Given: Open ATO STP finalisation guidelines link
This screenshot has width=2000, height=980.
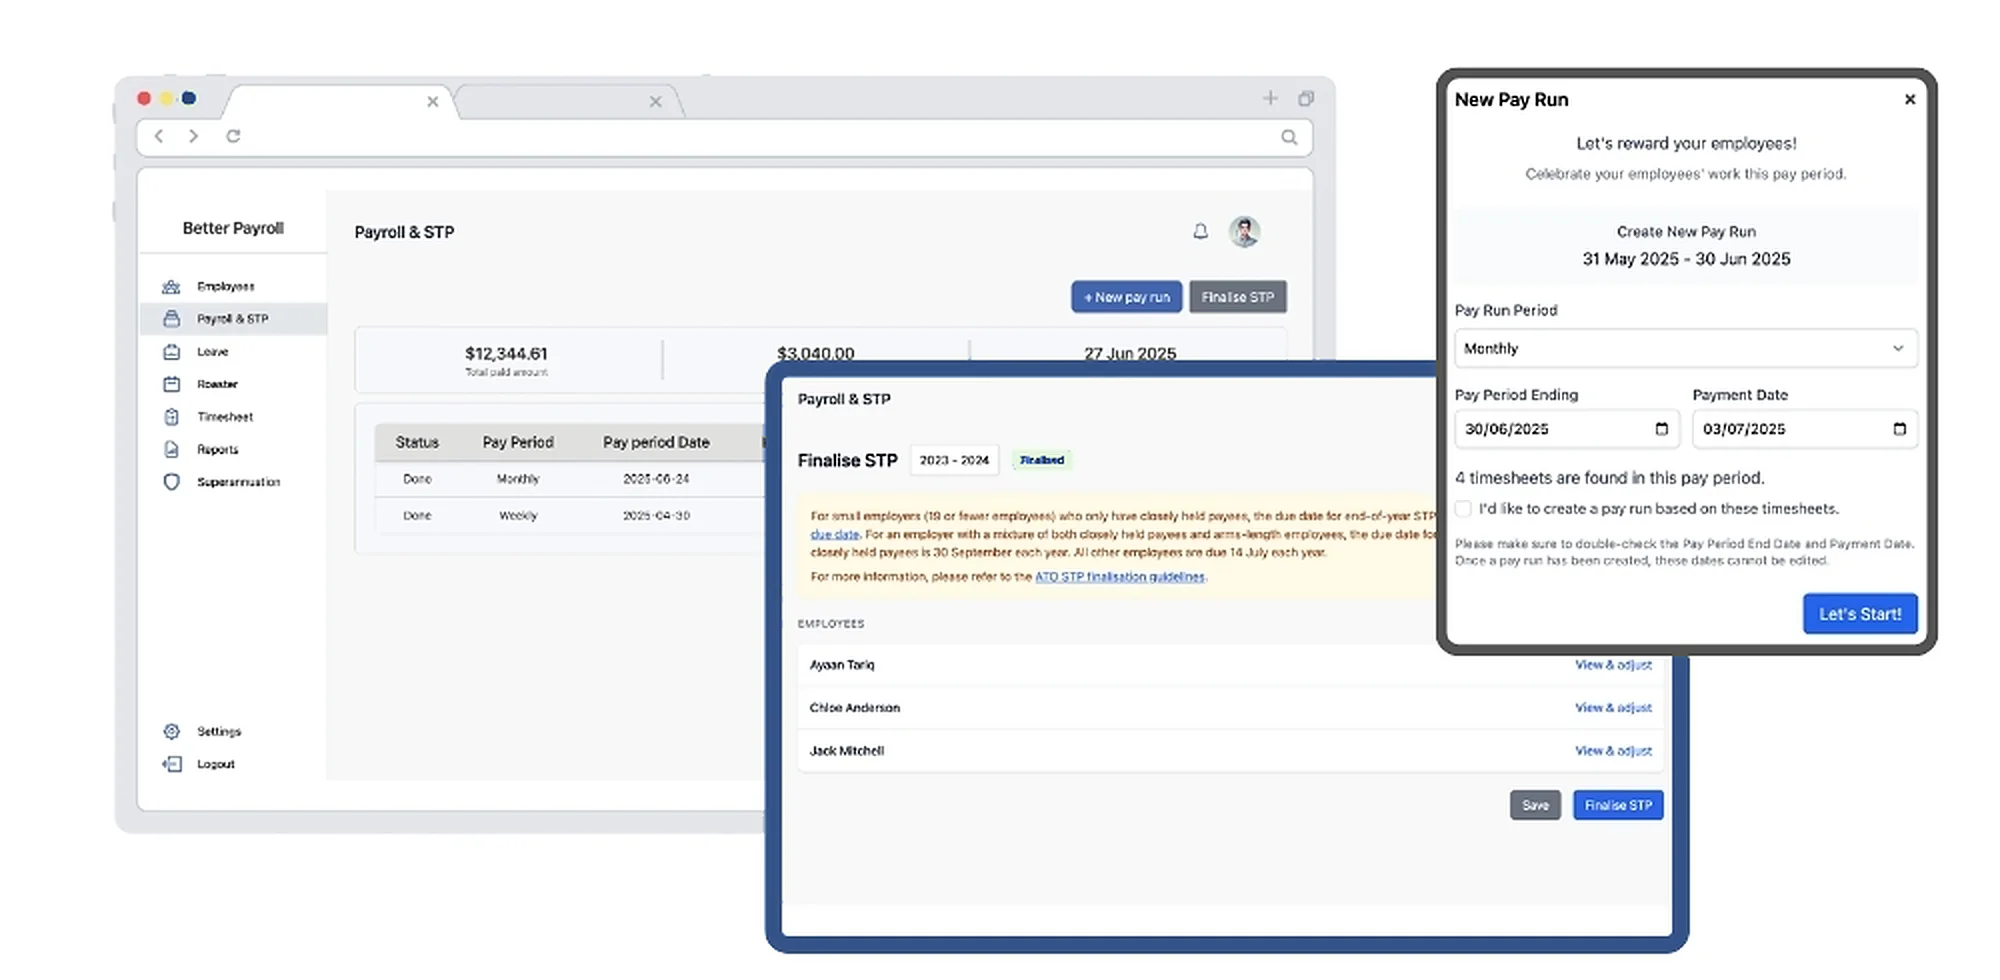Looking at the screenshot, I should point(1120,577).
